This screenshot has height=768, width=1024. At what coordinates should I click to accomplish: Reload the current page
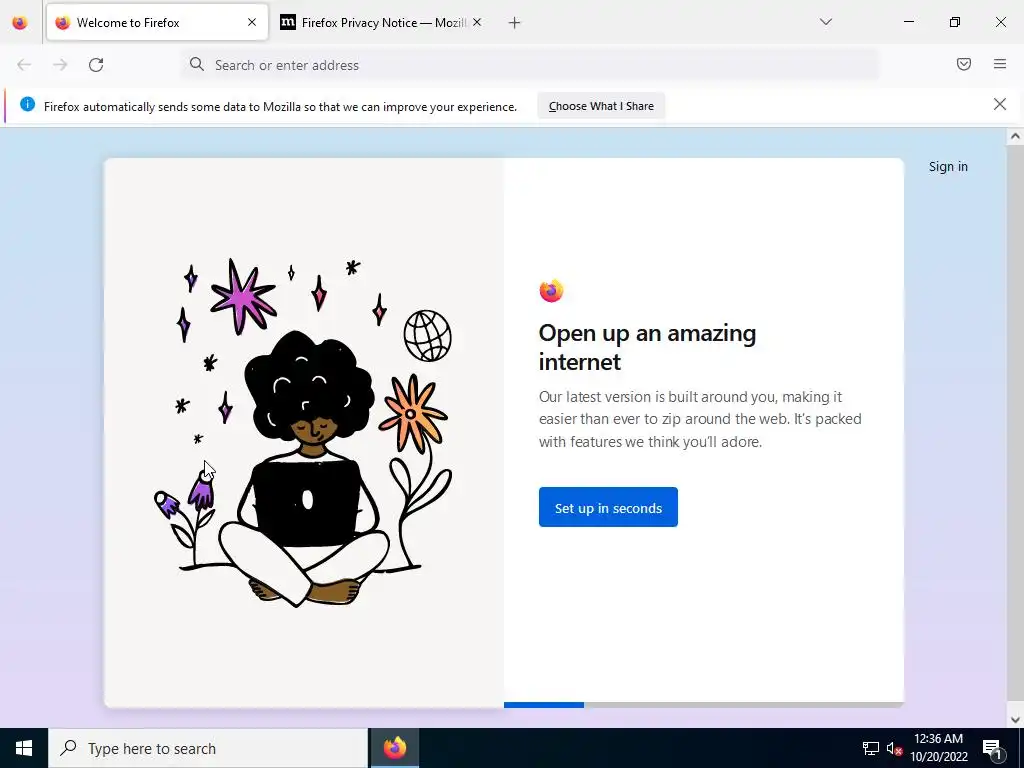pos(96,65)
